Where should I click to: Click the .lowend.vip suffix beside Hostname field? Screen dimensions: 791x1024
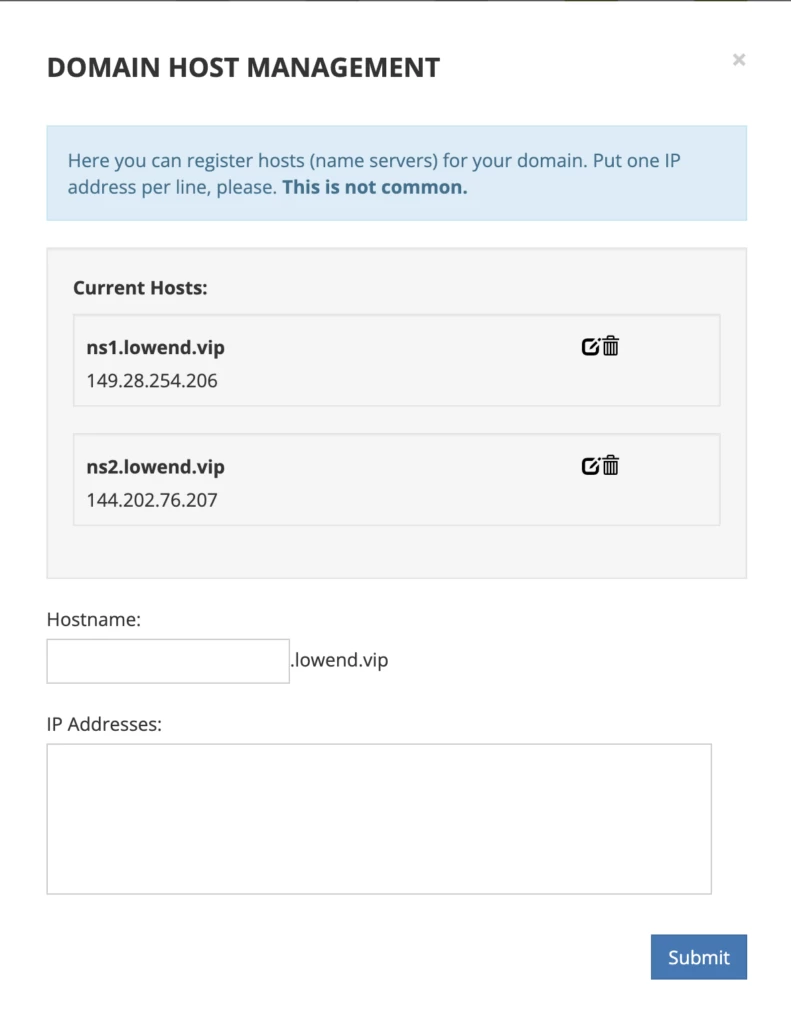339,661
